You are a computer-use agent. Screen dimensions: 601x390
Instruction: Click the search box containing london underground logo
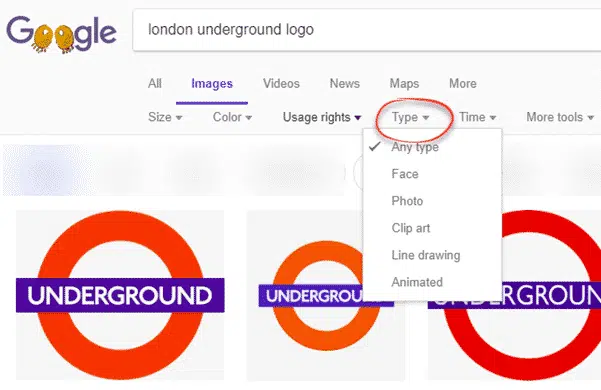pyautogui.click(x=367, y=30)
